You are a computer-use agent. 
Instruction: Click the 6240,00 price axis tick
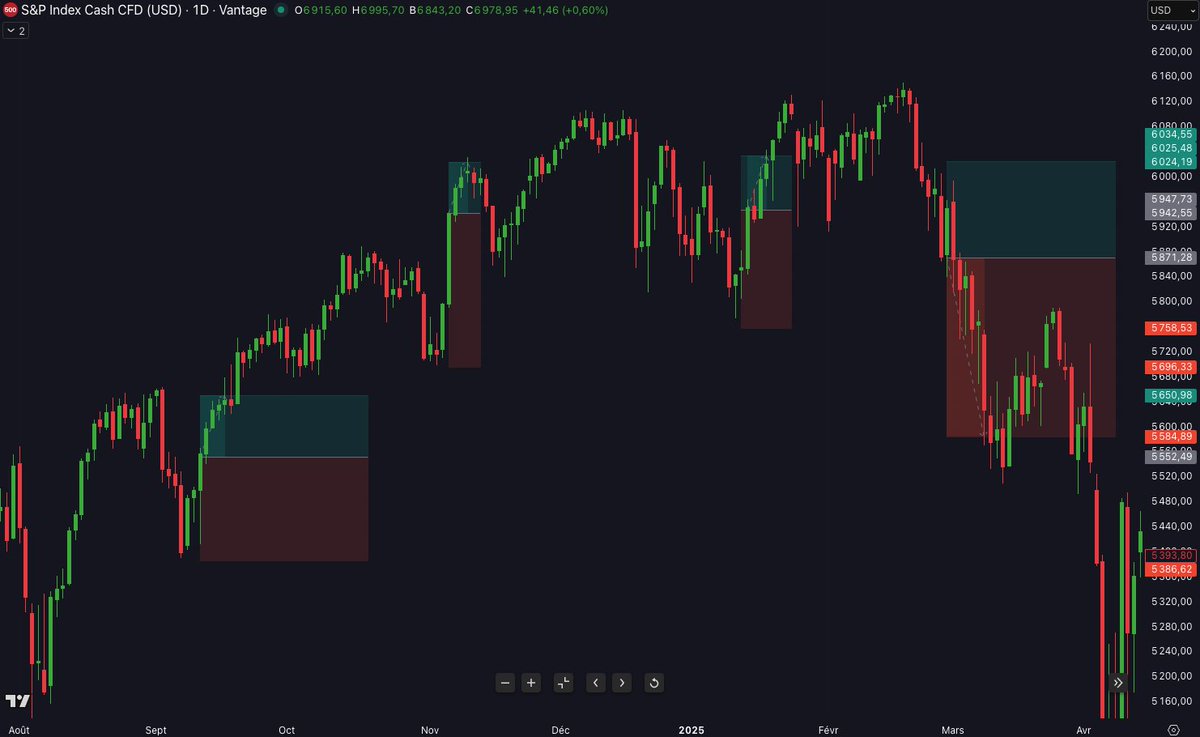click(1171, 27)
